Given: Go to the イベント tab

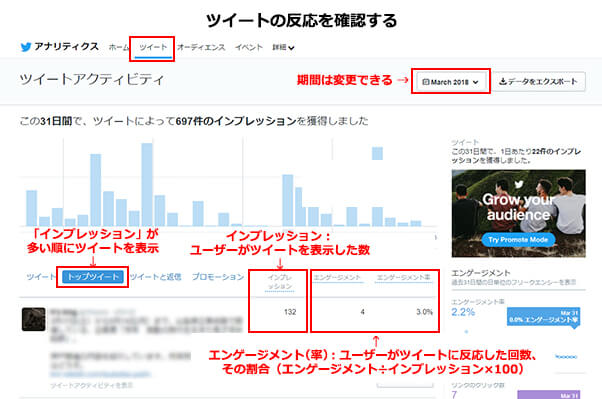Looking at the screenshot, I should [x=249, y=48].
